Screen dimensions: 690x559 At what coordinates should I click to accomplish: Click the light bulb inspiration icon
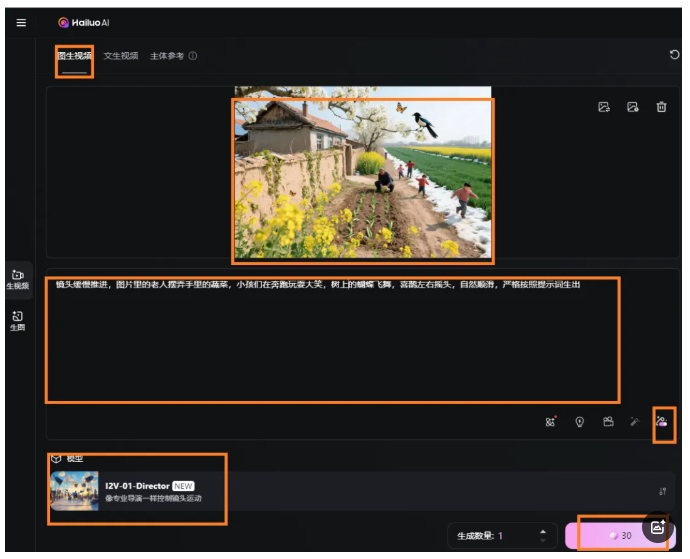click(x=579, y=422)
